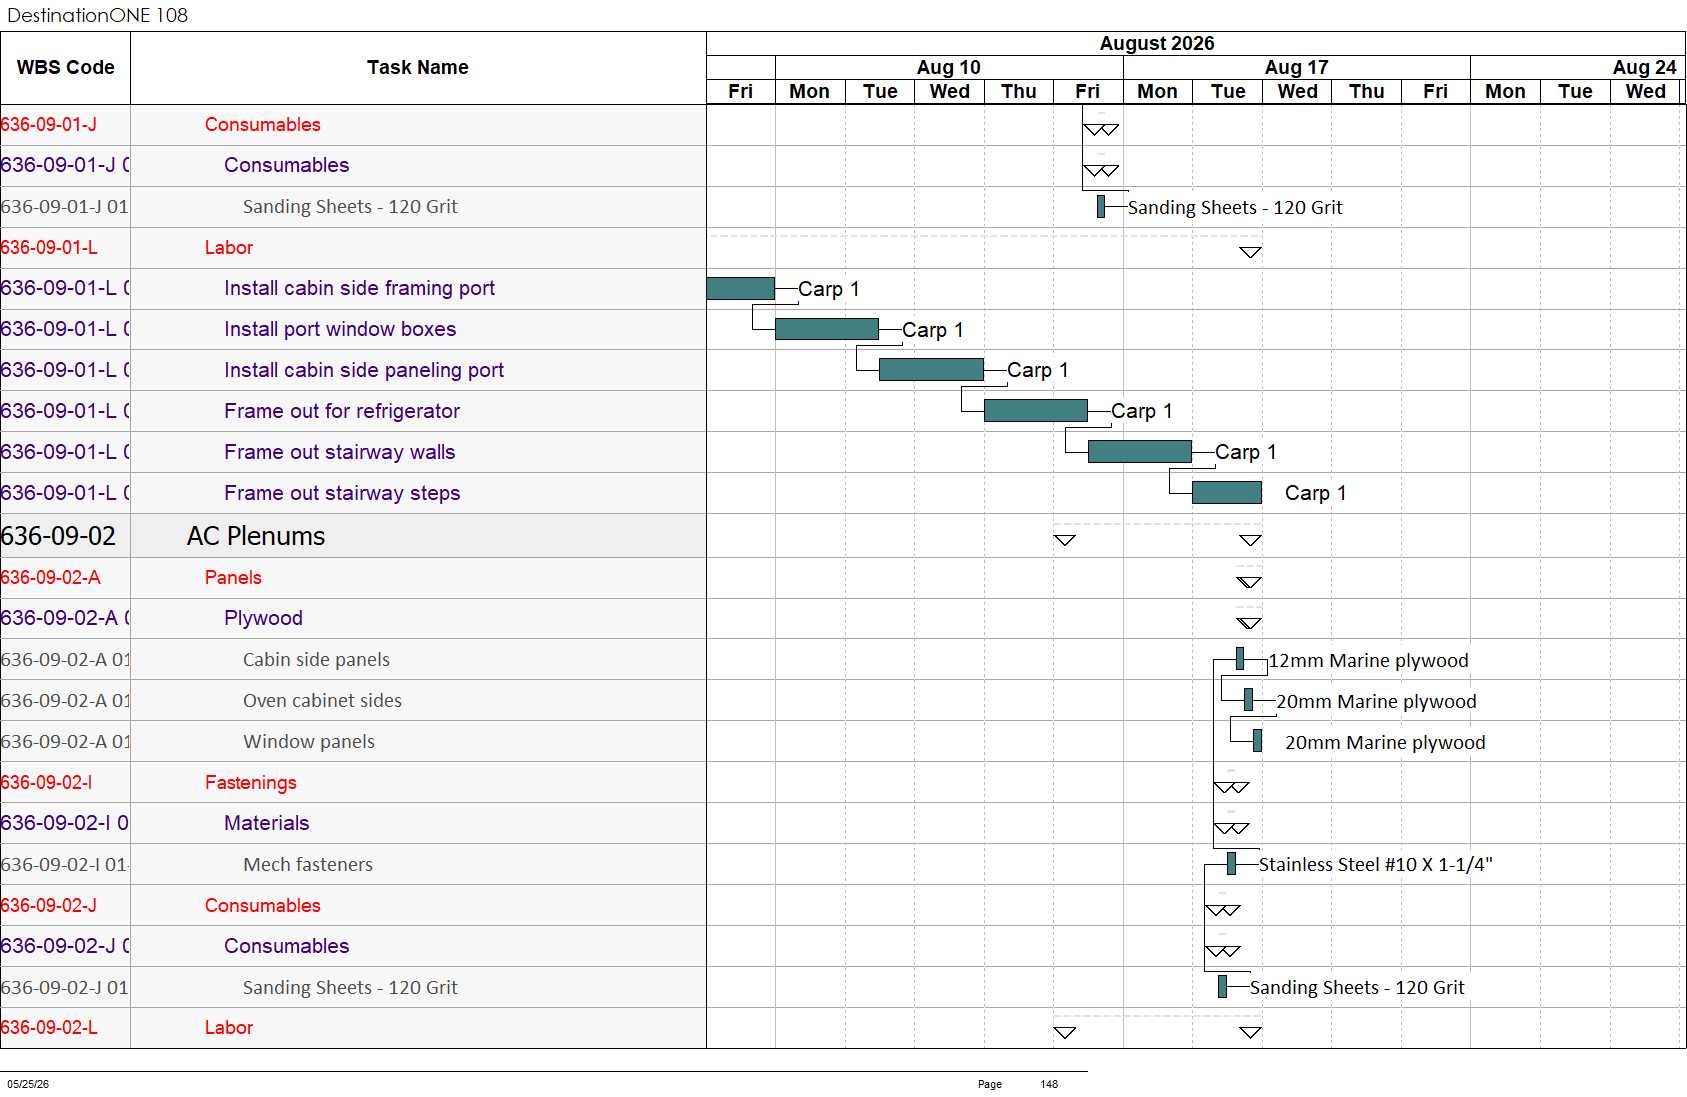Select the Window panels task name
This screenshot has height=1097, width=1687.
[x=309, y=741]
